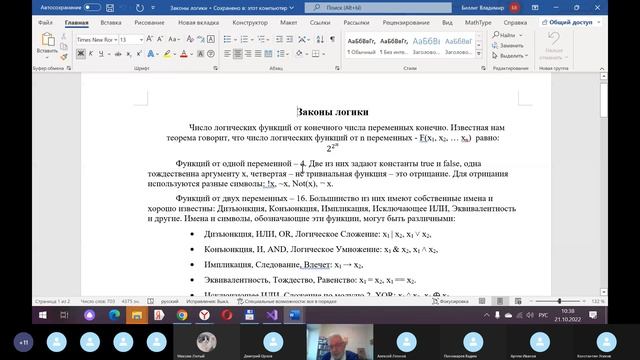Viewport: 640px width, 360px height.
Task: Click the numbered list icon
Action: tap(244, 39)
